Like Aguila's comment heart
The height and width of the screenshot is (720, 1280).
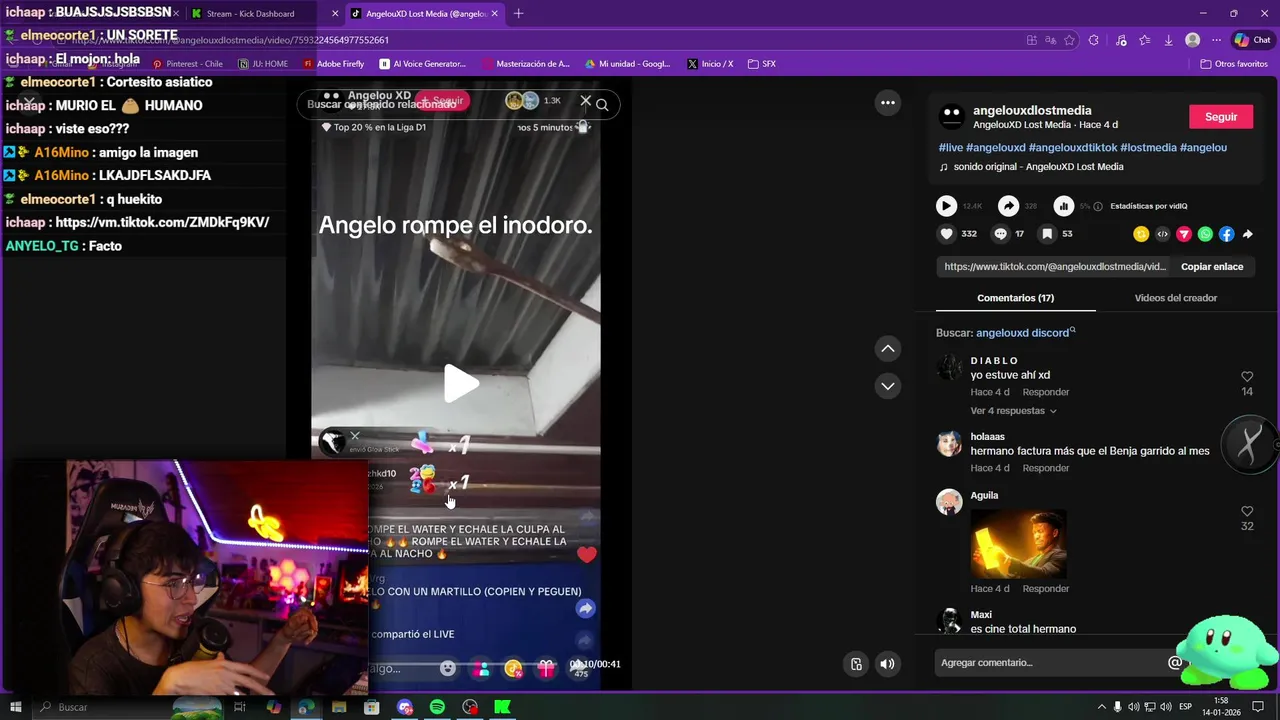1247,512
